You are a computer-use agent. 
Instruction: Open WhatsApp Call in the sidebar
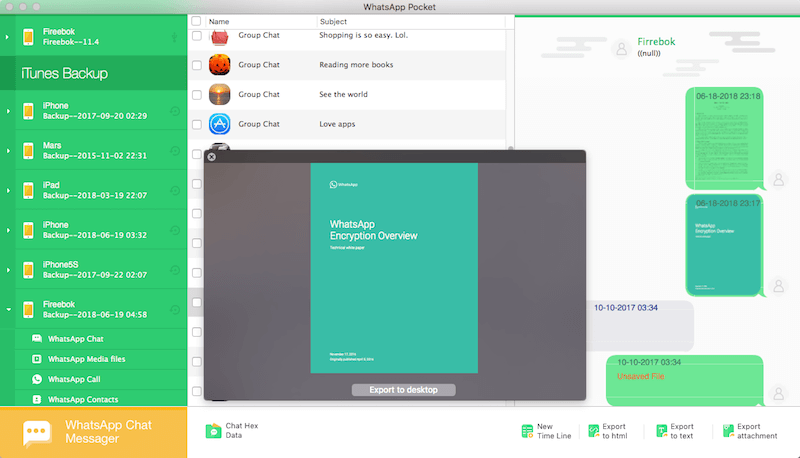pyautogui.click(x=101, y=379)
